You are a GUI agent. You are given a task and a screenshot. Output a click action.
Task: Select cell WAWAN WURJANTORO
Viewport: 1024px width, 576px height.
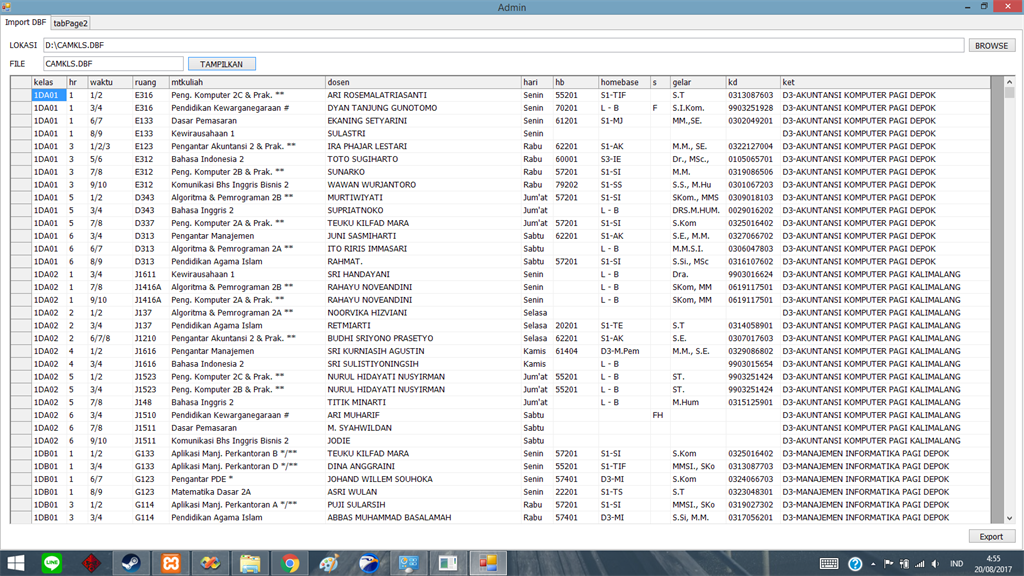pos(423,185)
